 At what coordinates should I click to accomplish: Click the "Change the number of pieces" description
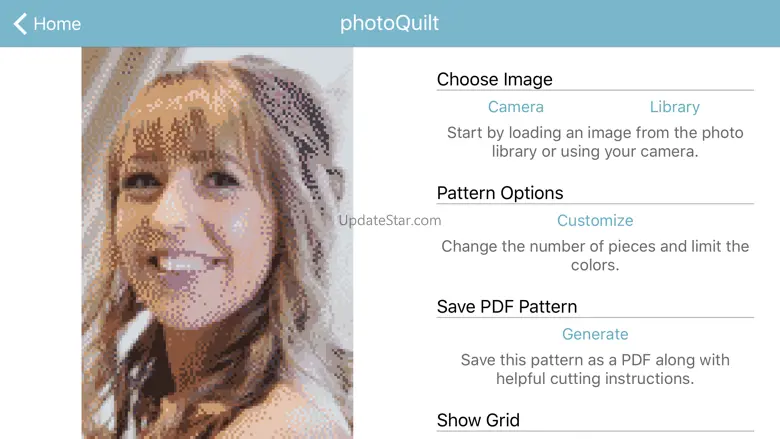click(595, 256)
